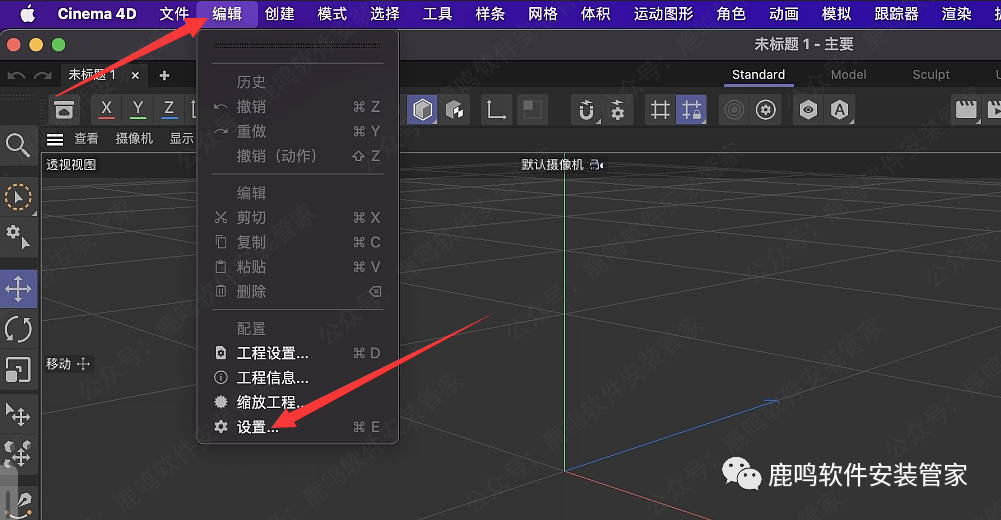This screenshot has height=520, width=1001.
Task: Click the overlapping squares viewport icon
Action: point(532,110)
